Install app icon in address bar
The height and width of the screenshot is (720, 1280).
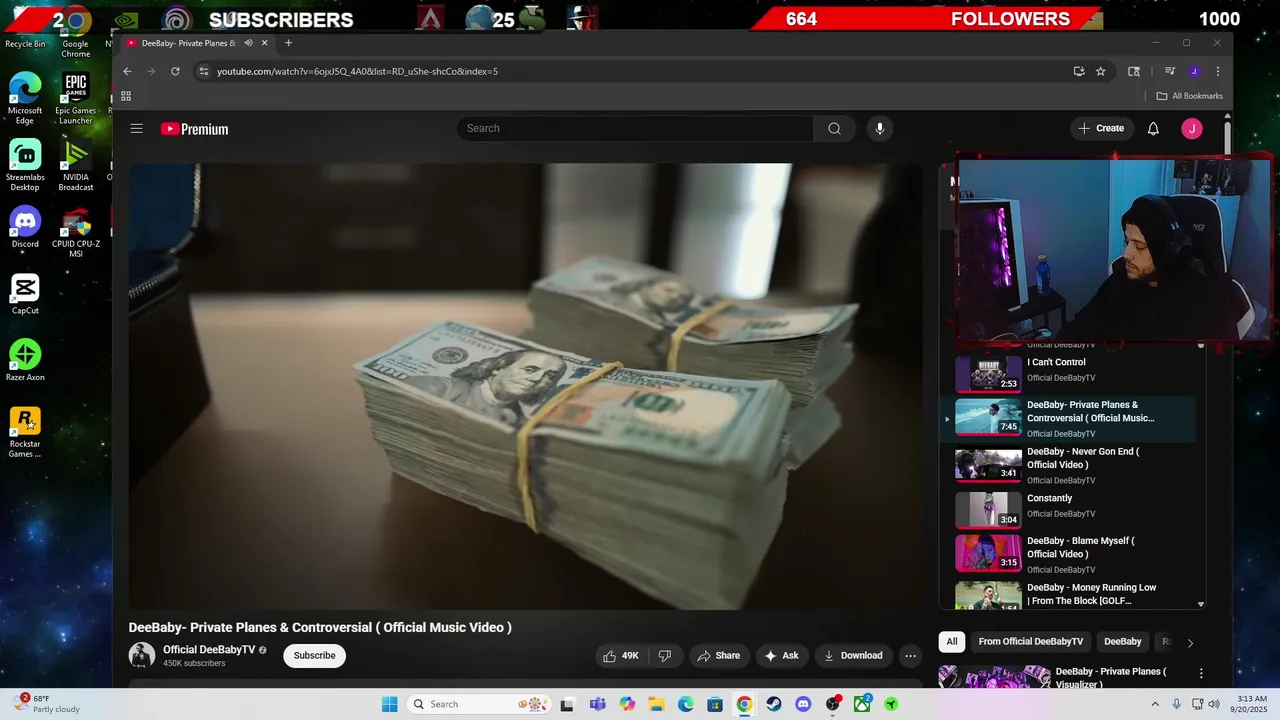(1078, 71)
